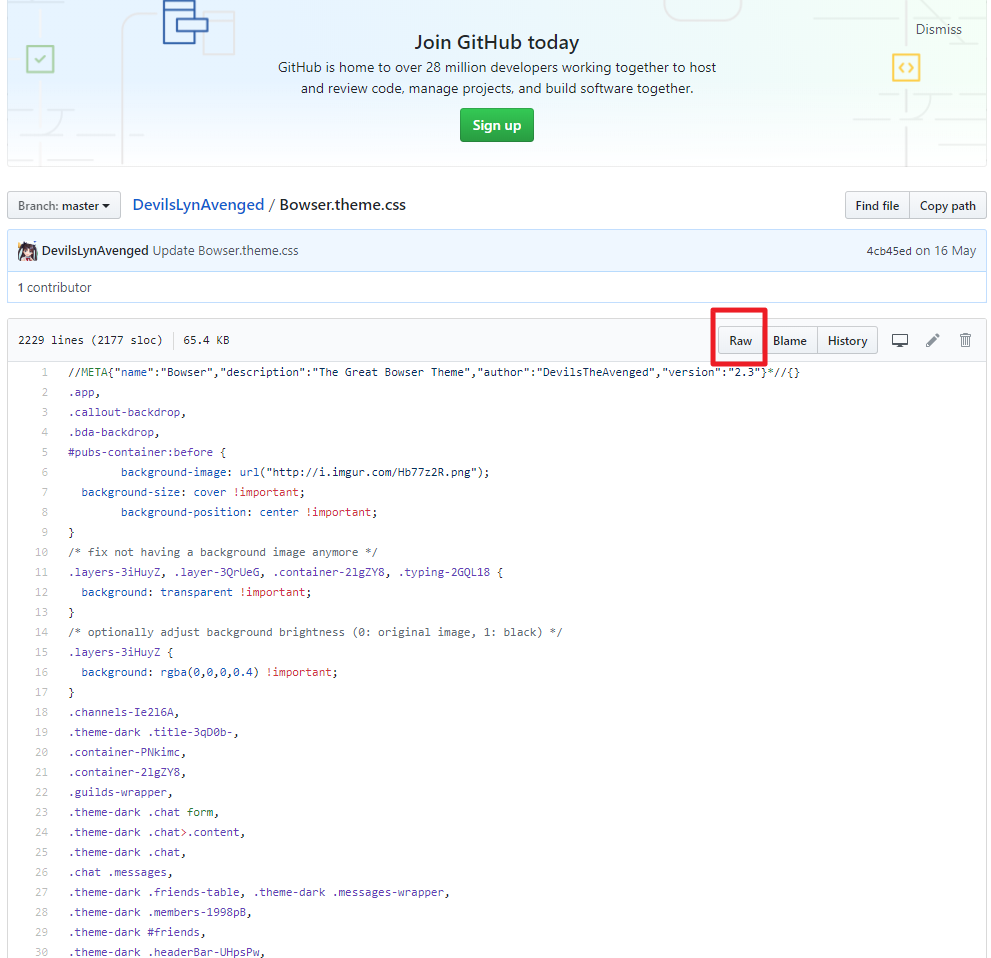The width and height of the screenshot is (991, 958).
Task: Select the Raw view button highlighted in red
Action: coord(739,340)
